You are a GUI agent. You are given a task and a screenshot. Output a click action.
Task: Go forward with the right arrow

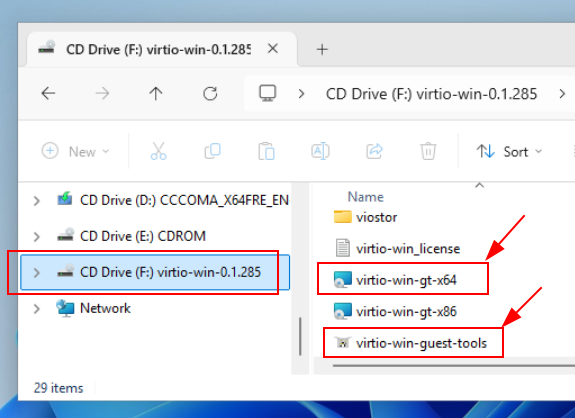pos(102,94)
